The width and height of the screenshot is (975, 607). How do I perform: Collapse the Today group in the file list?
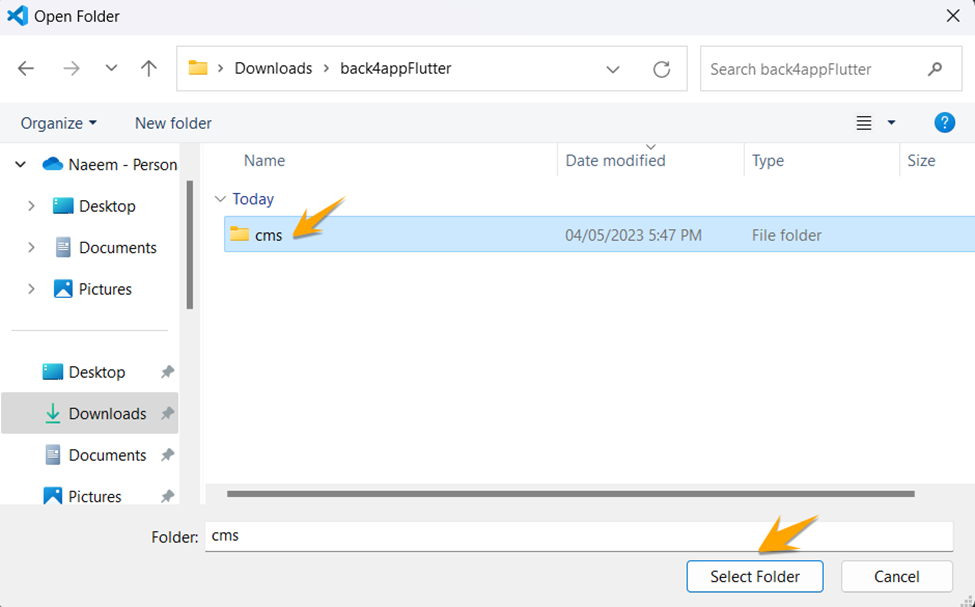click(x=221, y=199)
